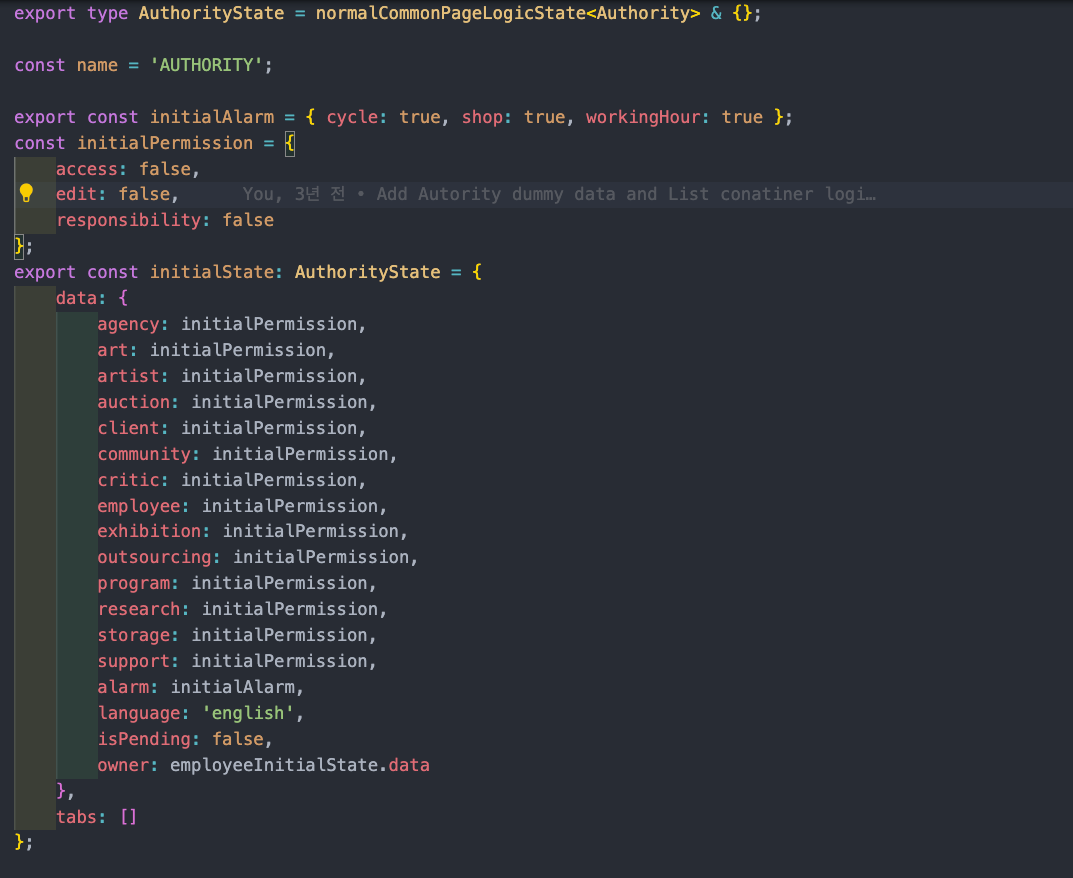Click the community property key
The height and width of the screenshot is (878, 1073).
[144, 454]
